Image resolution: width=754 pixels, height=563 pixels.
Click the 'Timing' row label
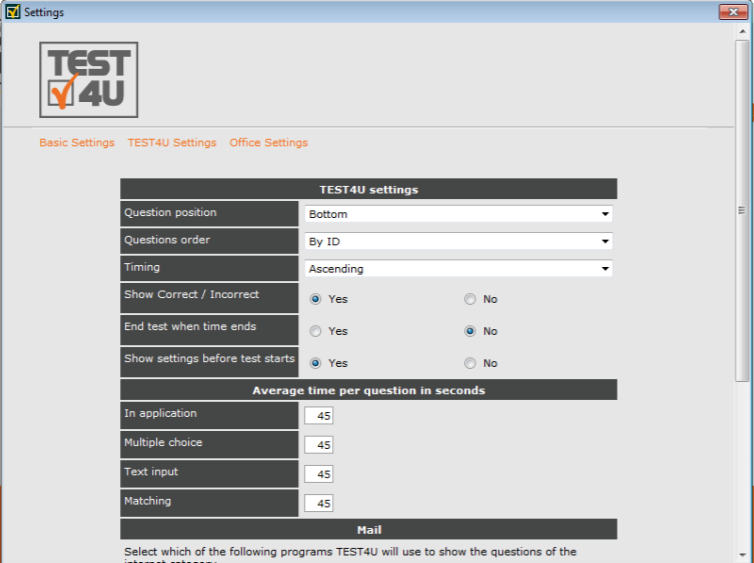[142, 267]
